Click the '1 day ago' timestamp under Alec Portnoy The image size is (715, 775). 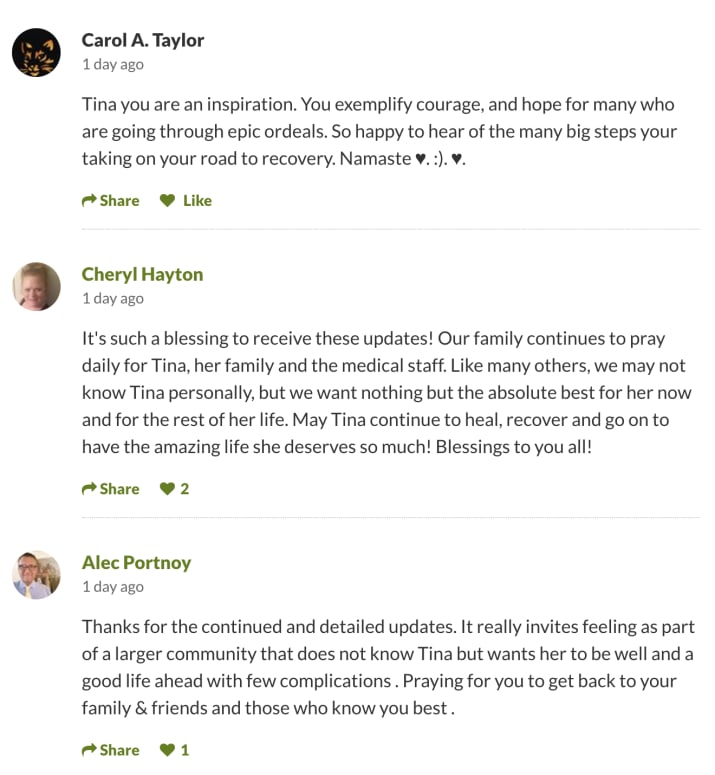coord(113,587)
